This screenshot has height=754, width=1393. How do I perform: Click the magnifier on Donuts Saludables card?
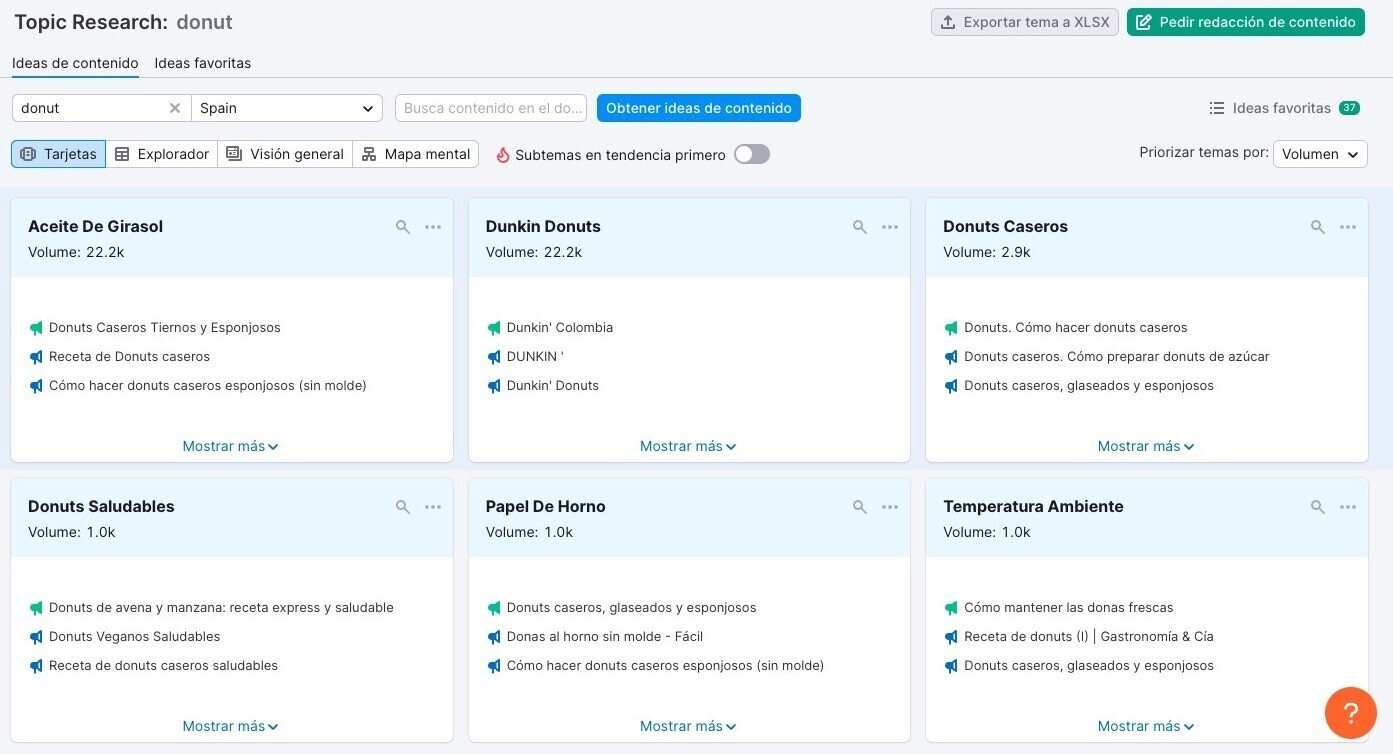pyautogui.click(x=403, y=507)
